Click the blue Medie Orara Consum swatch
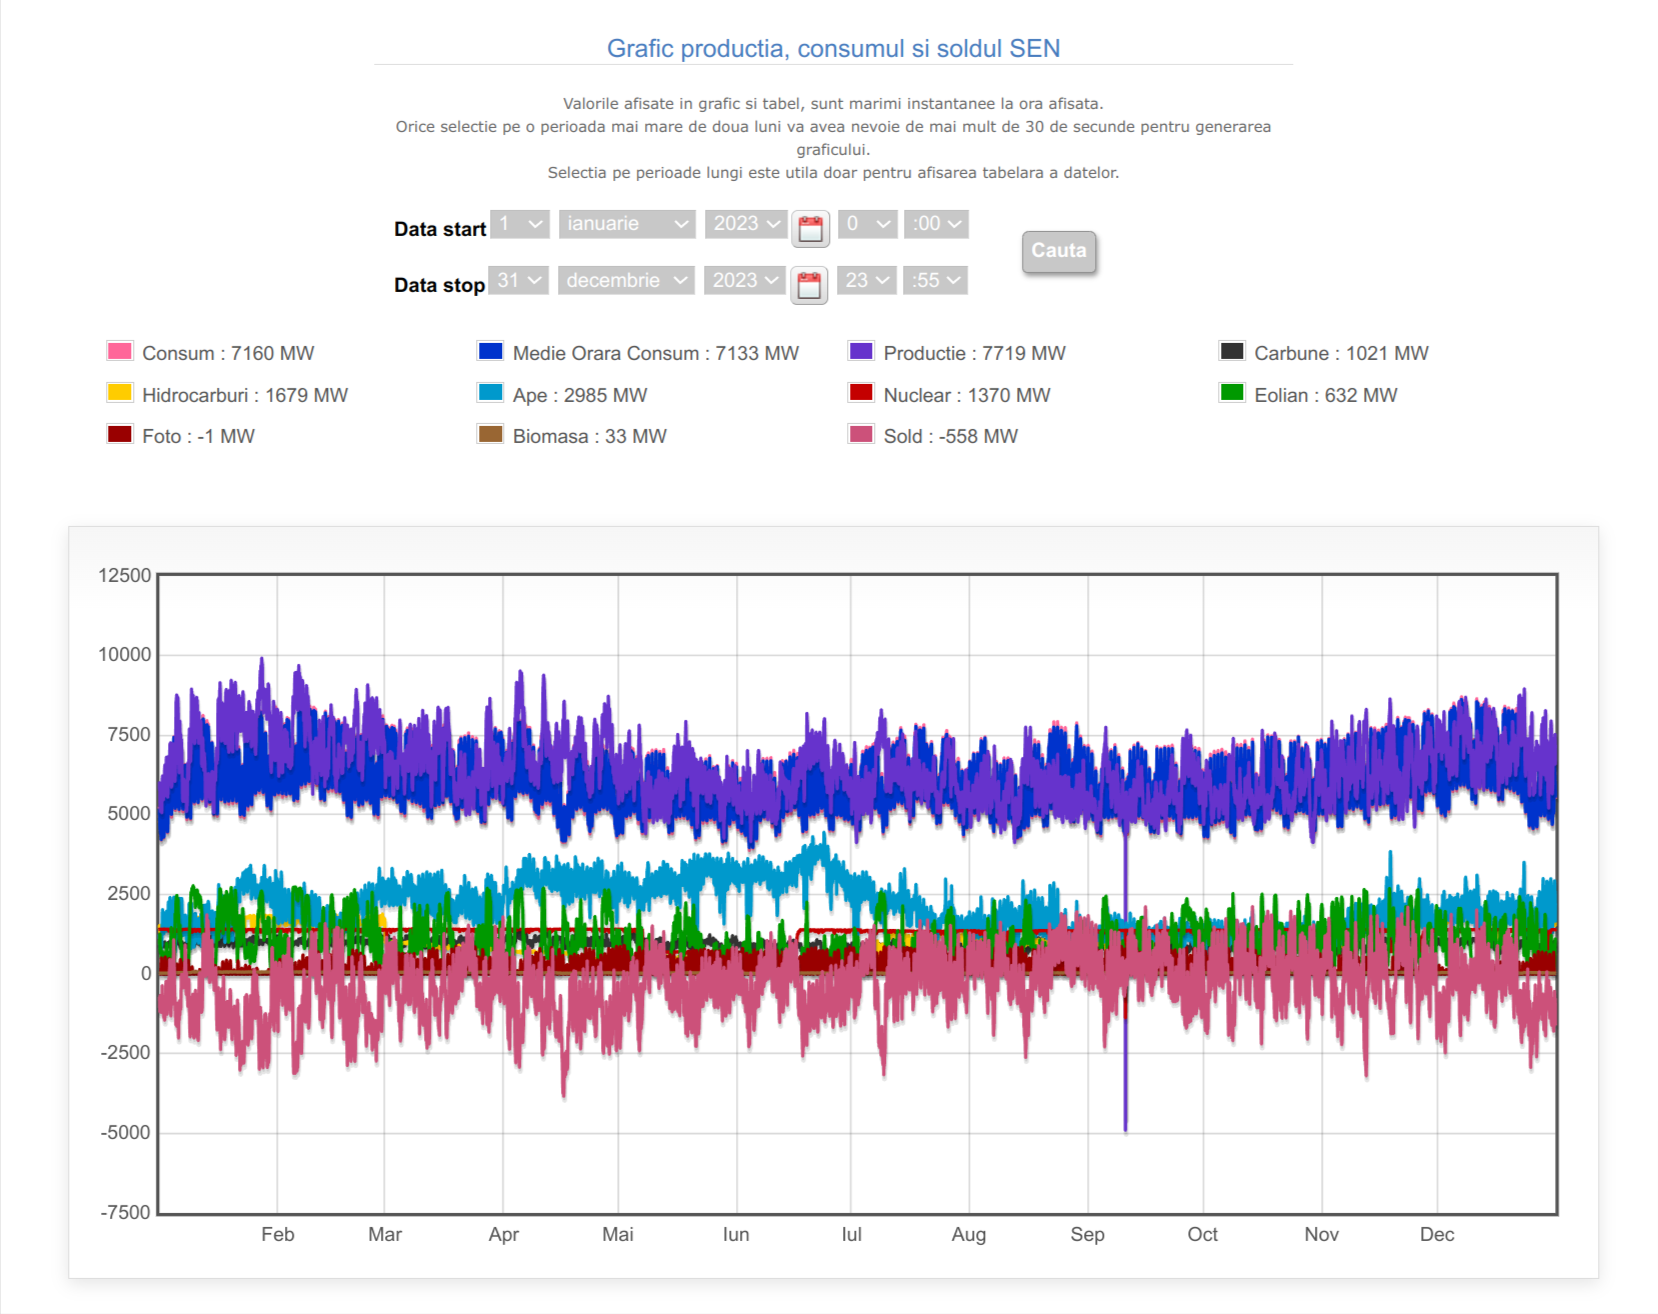The height and width of the screenshot is (1314, 1658). pyautogui.click(x=490, y=351)
